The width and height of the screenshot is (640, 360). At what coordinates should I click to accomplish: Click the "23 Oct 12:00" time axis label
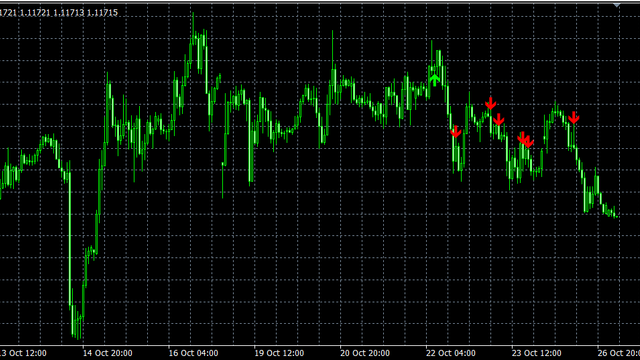click(x=536, y=353)
